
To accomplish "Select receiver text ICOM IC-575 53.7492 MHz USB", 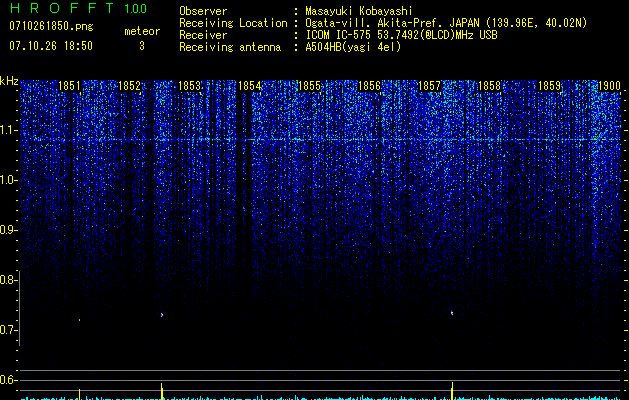I will tap(401, 35).
